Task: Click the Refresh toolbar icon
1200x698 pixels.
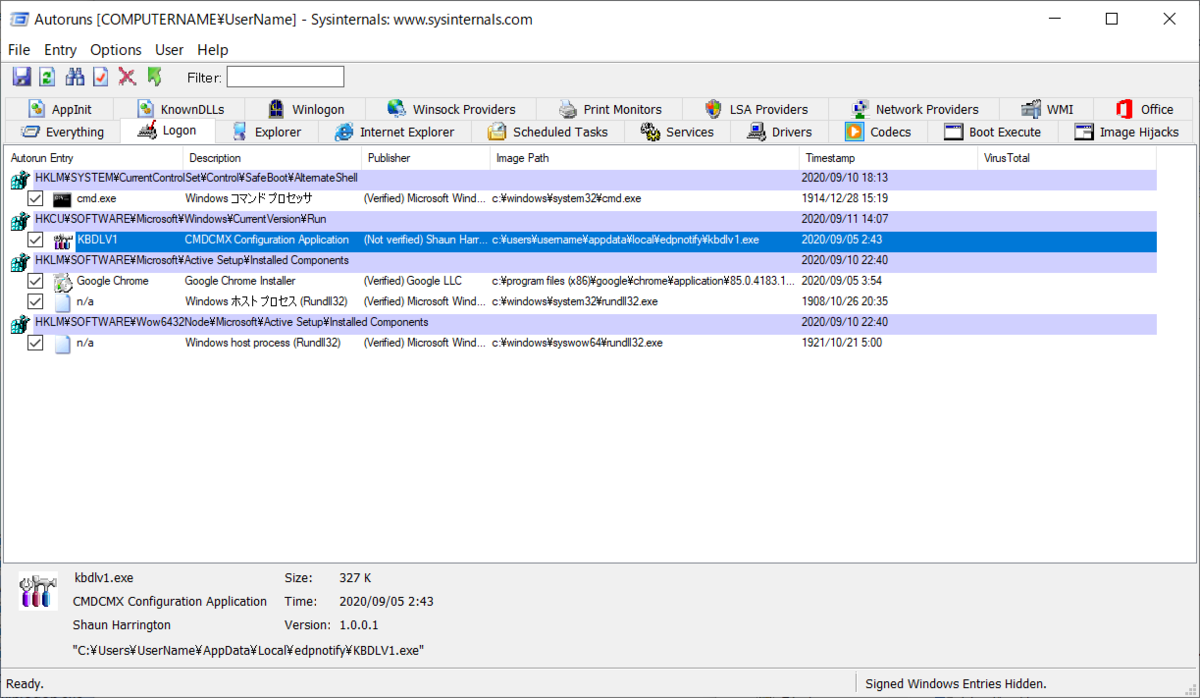Action: pyautogui.click(x=47, y=77)
